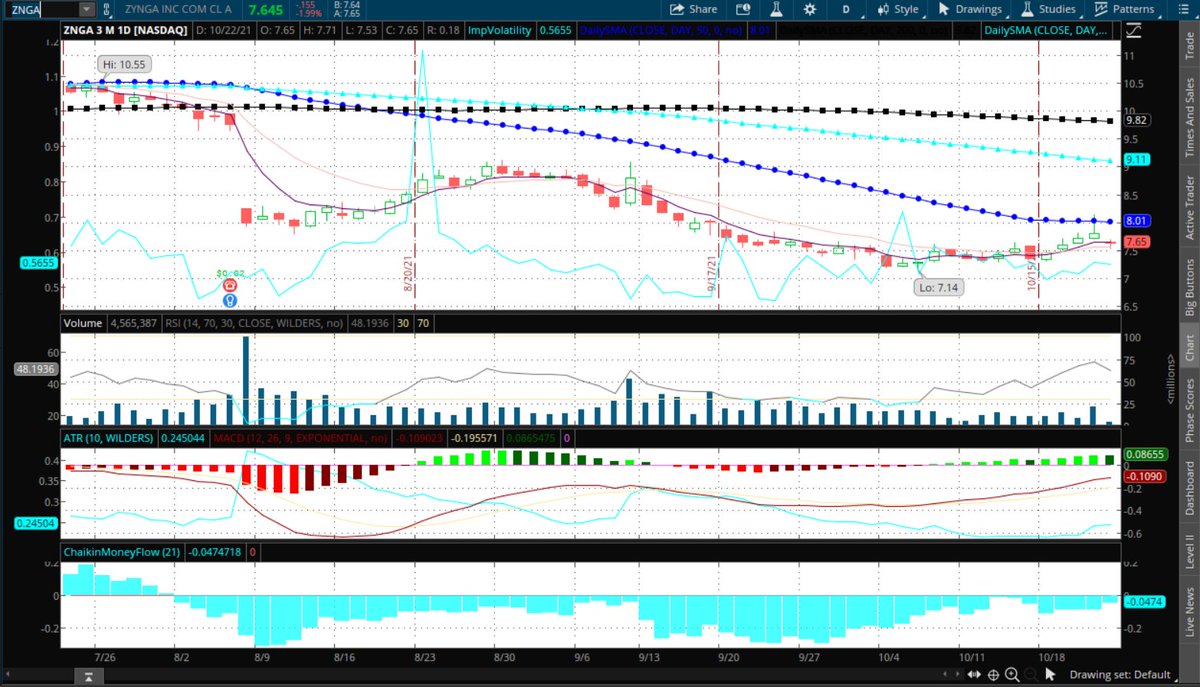Click the ZNGA 3 M 1D [NASDAQ] title
This screenshot has width=1200, height=687.
pyautogui.click(x=126, y=30)
